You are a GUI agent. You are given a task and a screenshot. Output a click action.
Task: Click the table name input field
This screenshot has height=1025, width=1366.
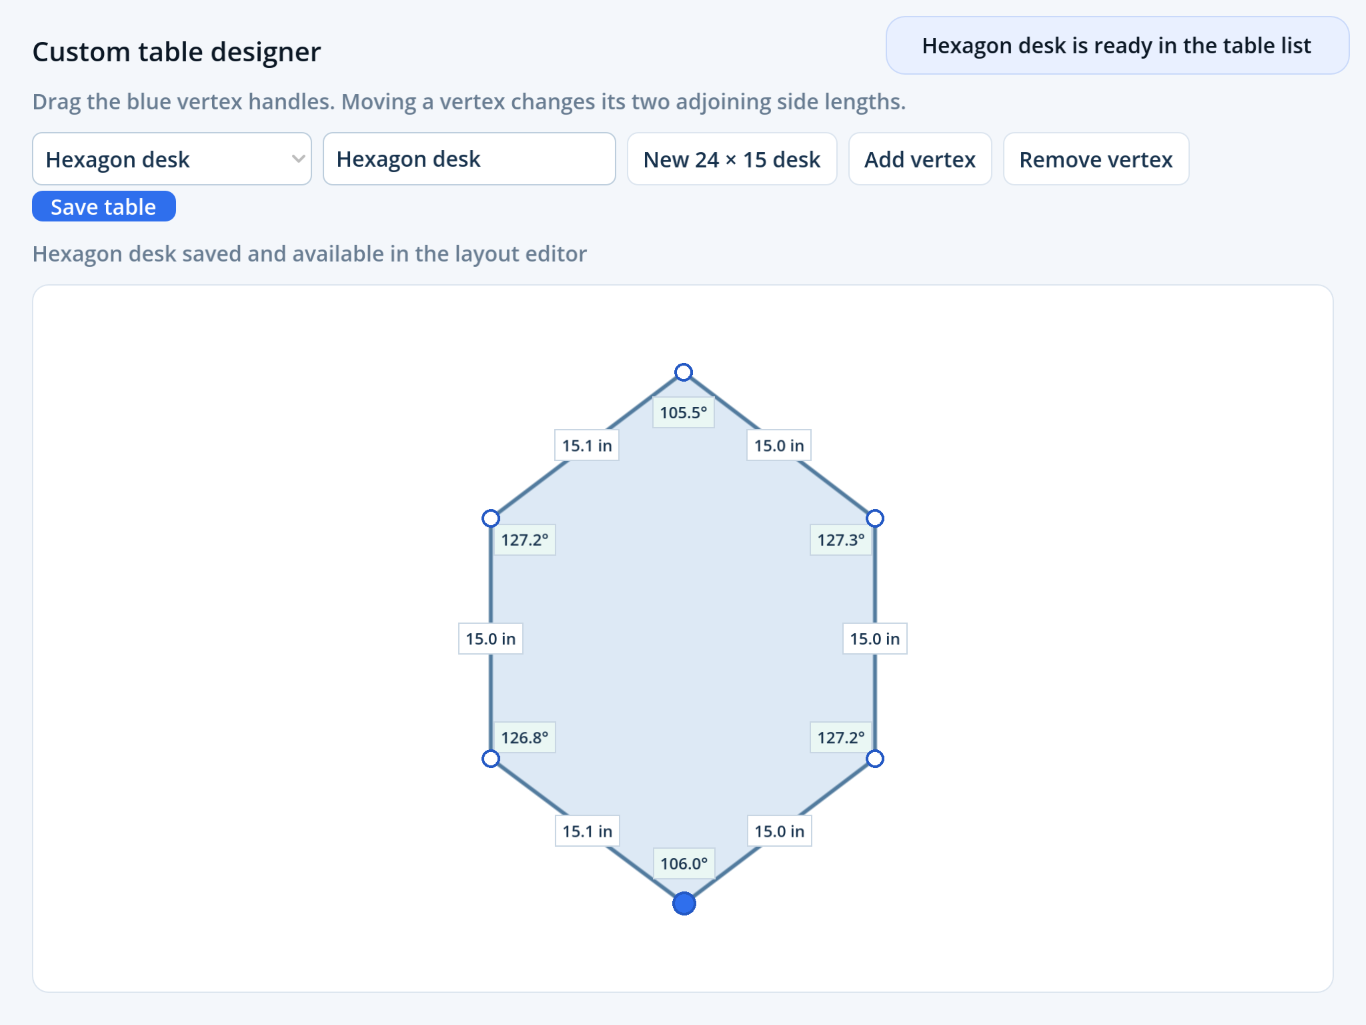tap(469, 159)
